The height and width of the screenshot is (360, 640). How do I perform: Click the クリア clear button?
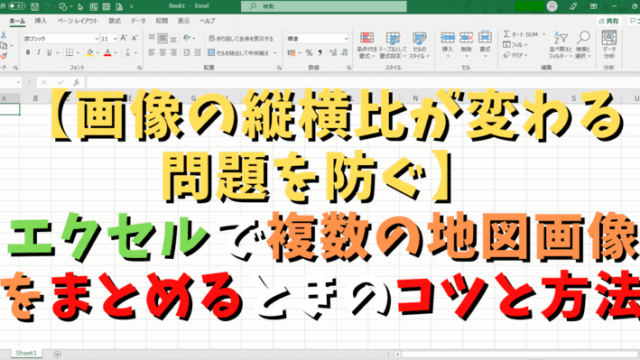516,55
